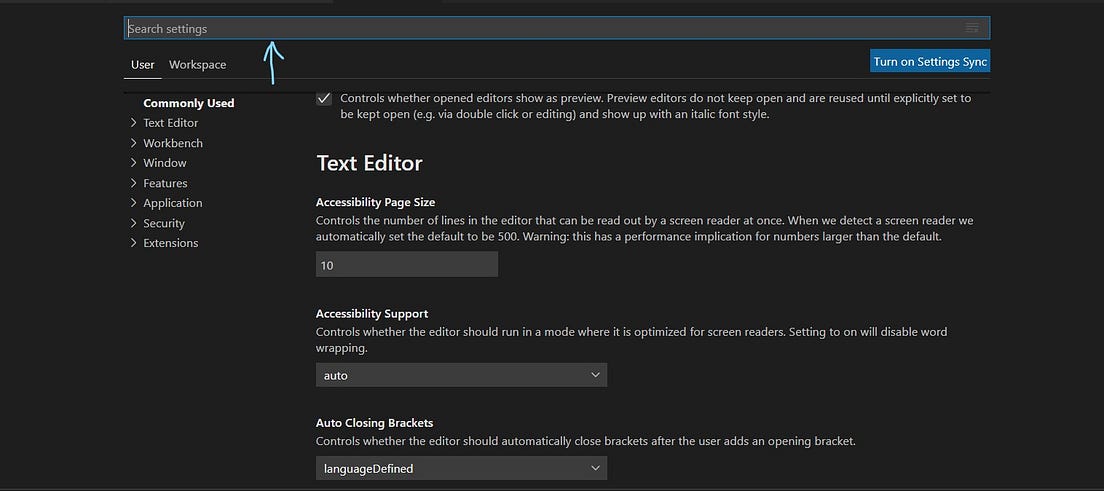This screenshot has width=1104, height=491.
Task: Select Commonly Used in settings tree
Action: [x=189, y=103]
